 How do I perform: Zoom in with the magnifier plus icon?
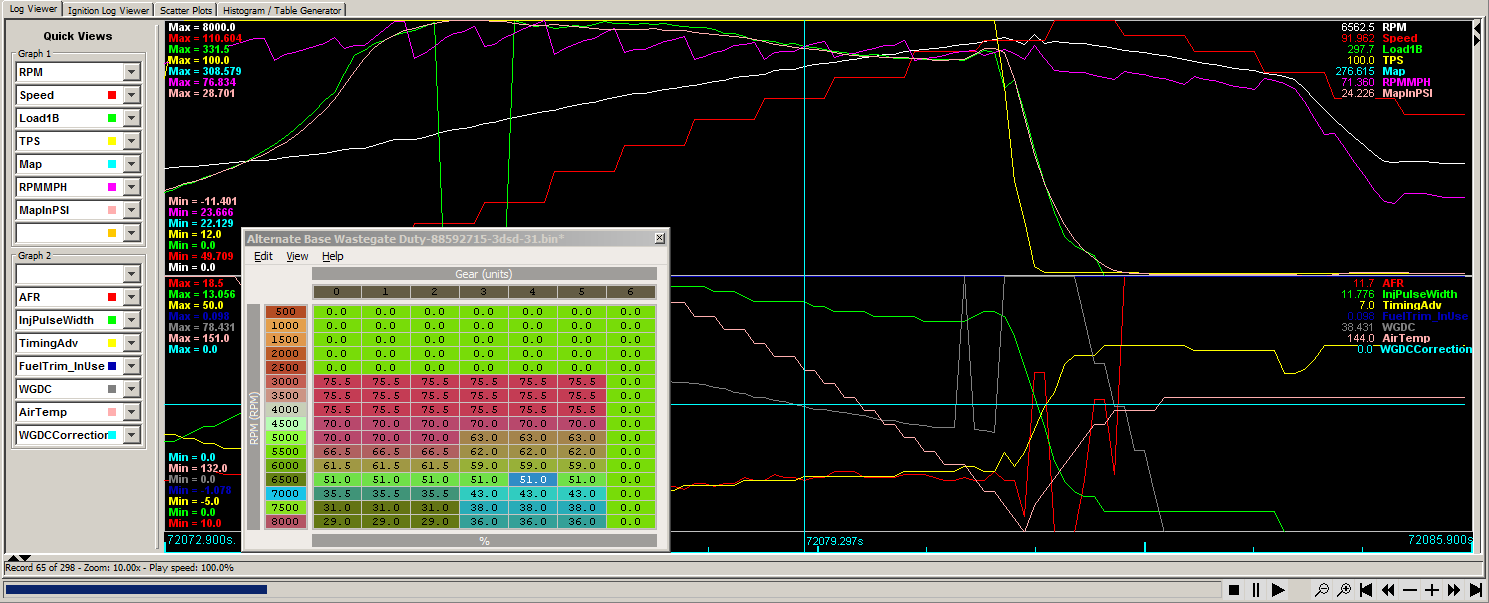coord(1344,590)
